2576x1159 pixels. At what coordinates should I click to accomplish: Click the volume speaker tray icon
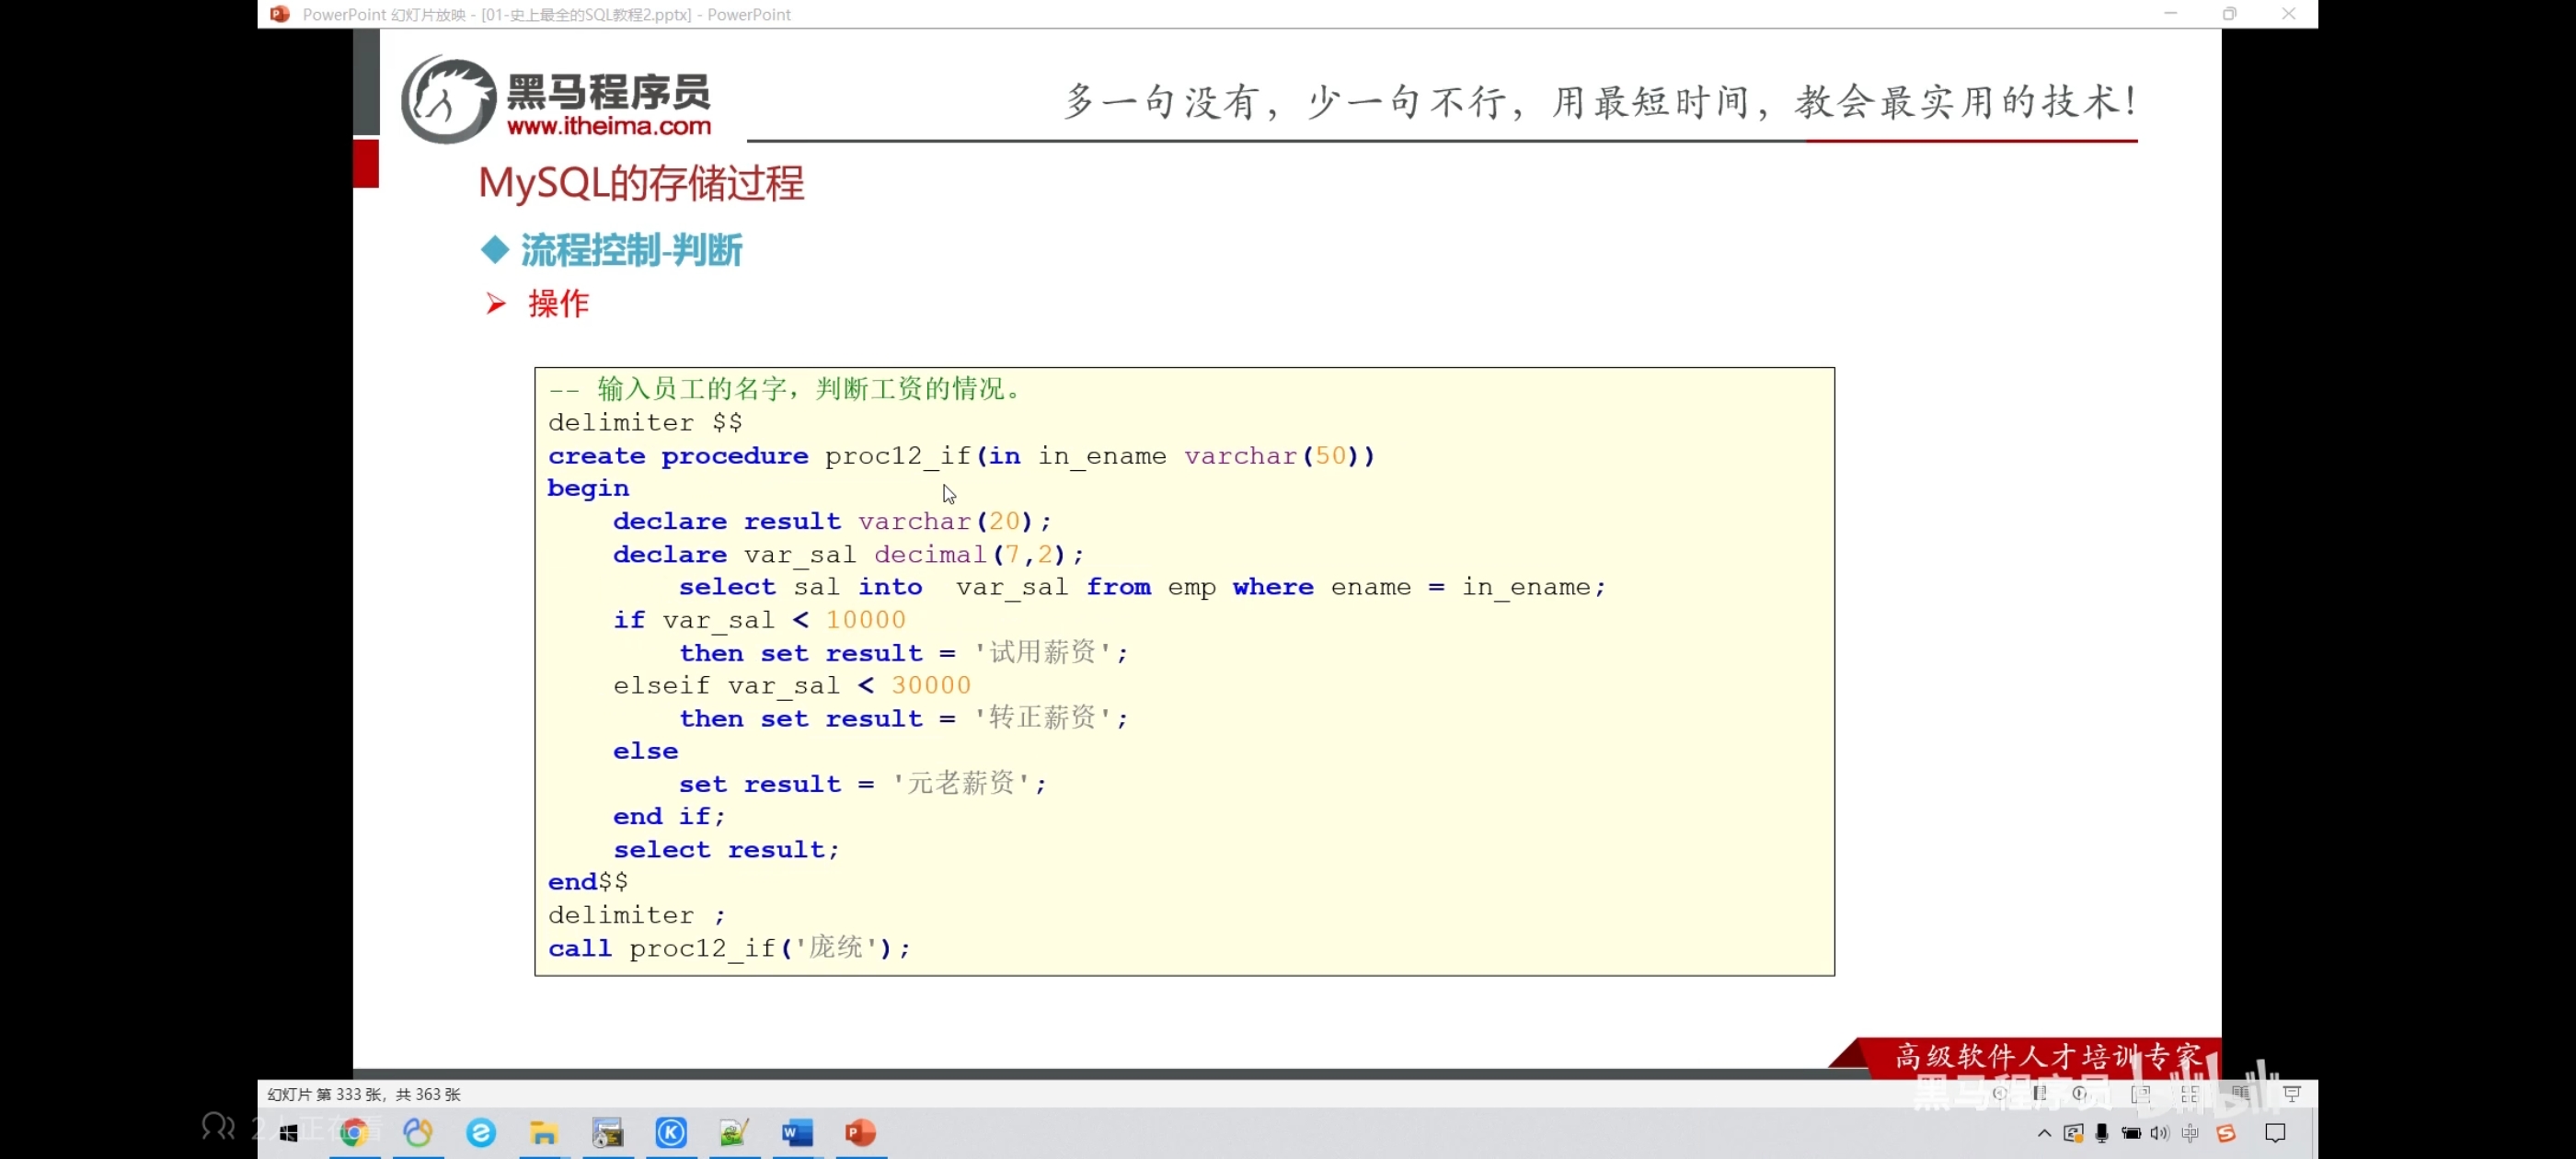pyautogui.click(x=2159, y=1133)
